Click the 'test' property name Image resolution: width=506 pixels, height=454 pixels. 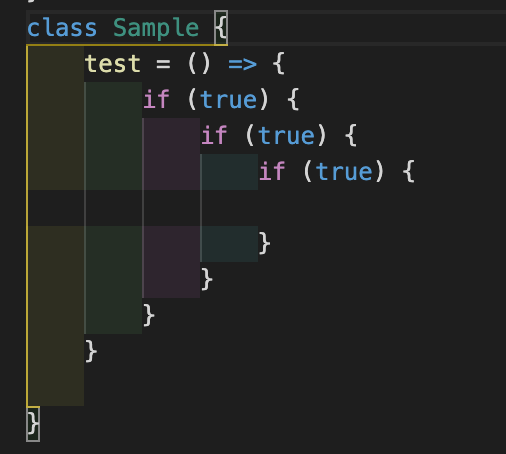click(x=113, y=64)
